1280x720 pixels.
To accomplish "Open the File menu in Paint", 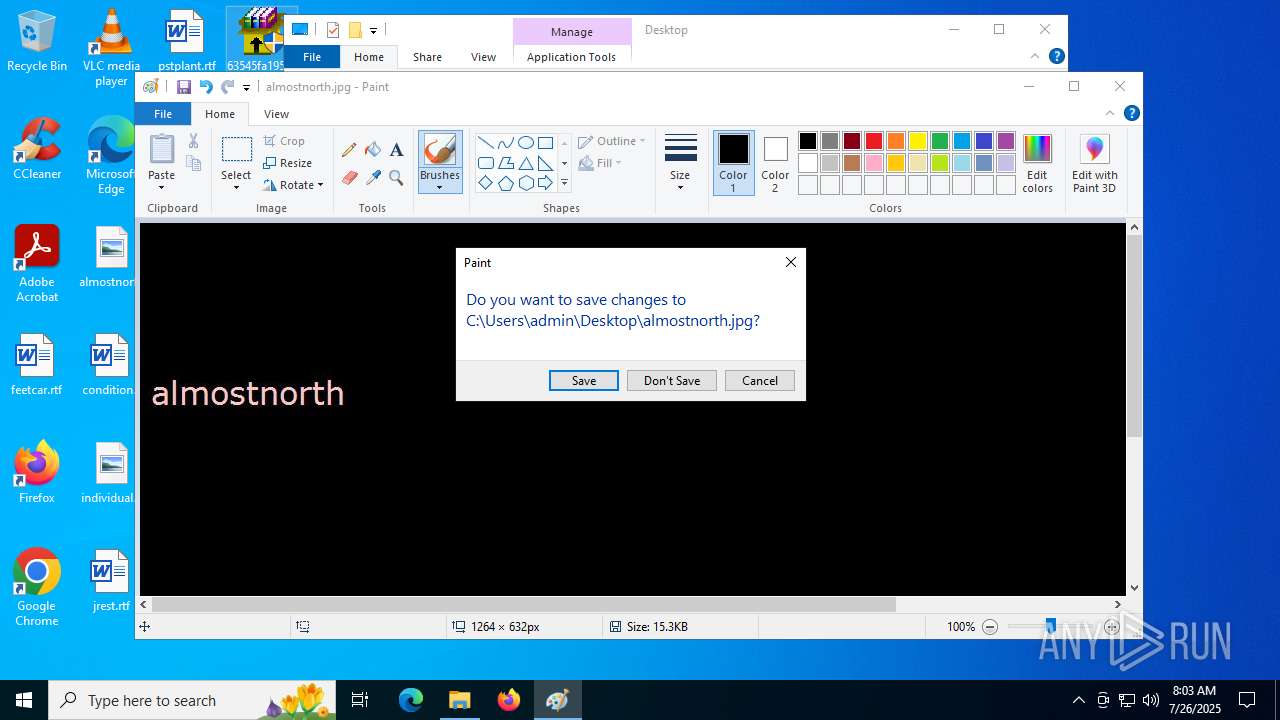I will pyautogui.click(x=162, y=114).
